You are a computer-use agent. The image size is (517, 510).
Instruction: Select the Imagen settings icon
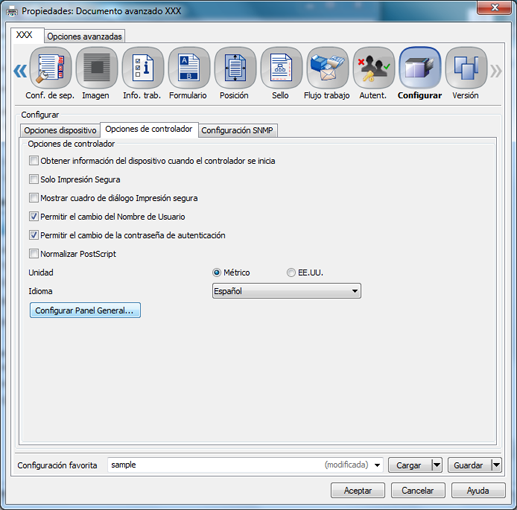[x=96, y=68]
